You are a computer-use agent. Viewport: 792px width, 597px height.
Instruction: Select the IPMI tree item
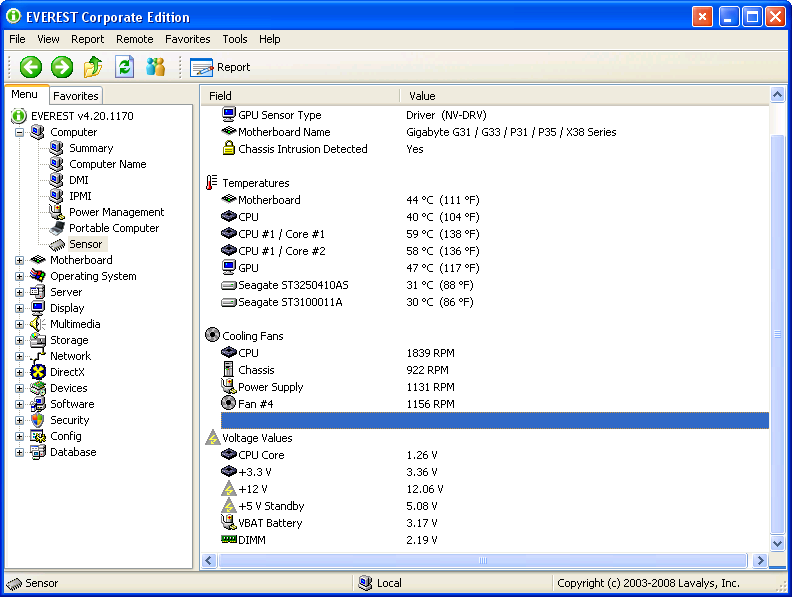tap(80, 196)
